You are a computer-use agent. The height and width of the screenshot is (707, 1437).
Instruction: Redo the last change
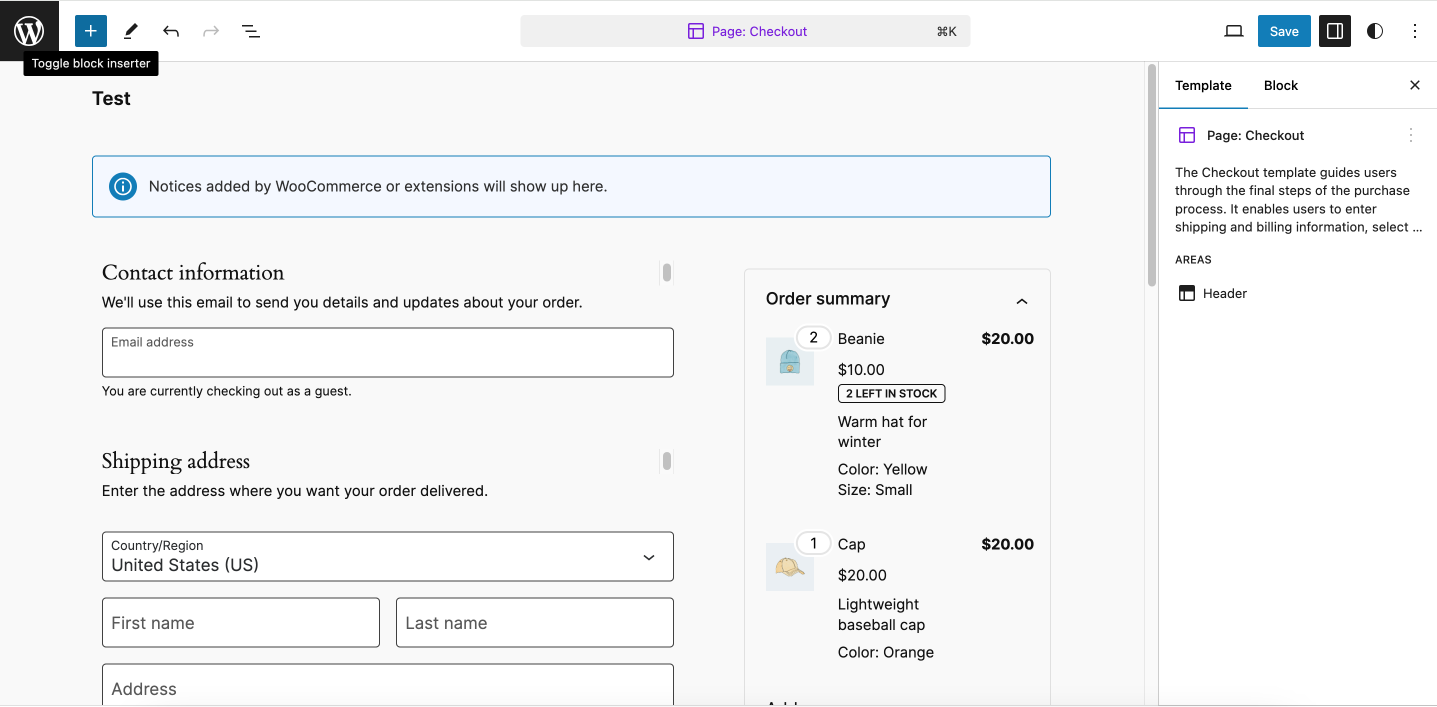[x=211, y=31]
